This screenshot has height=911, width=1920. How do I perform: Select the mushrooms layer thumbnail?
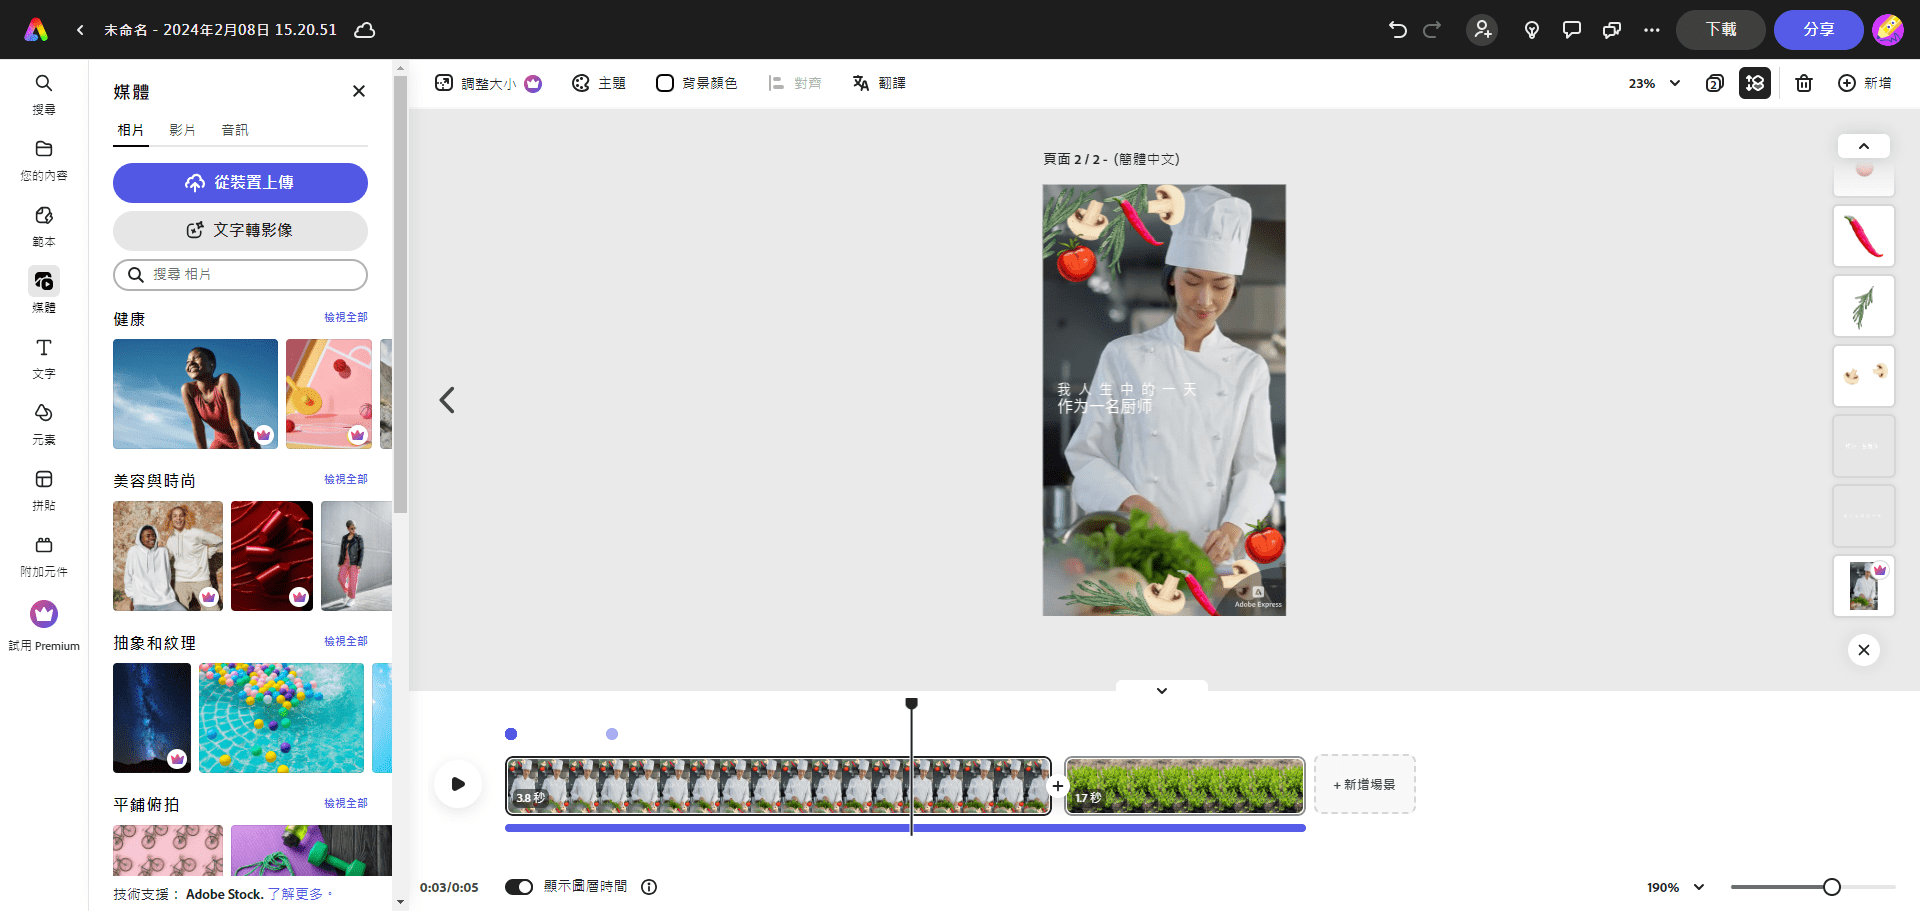(x=1864, y=376)
